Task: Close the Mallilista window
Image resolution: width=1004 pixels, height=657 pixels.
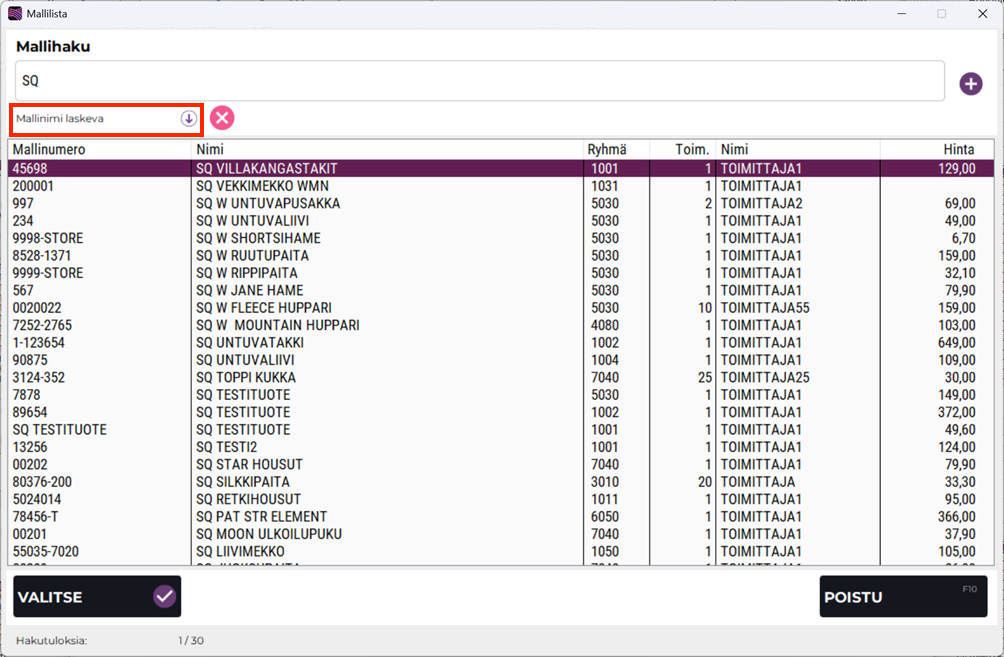Action: [x=981, y=14]
